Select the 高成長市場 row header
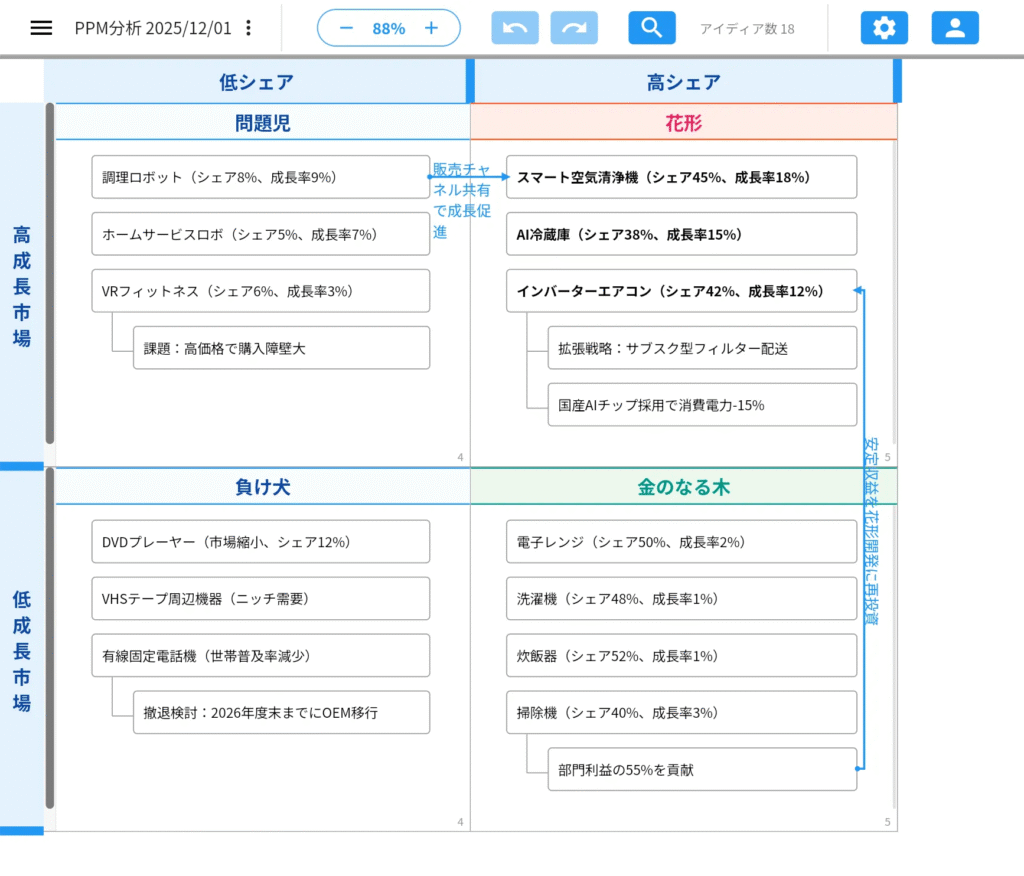The width and height of the screenshot is (1024, 876). [21, 285]
